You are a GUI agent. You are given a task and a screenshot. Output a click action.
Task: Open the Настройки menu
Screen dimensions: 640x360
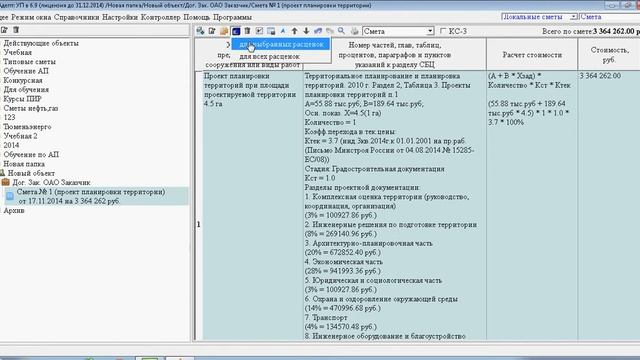click(x=120, y=17)
